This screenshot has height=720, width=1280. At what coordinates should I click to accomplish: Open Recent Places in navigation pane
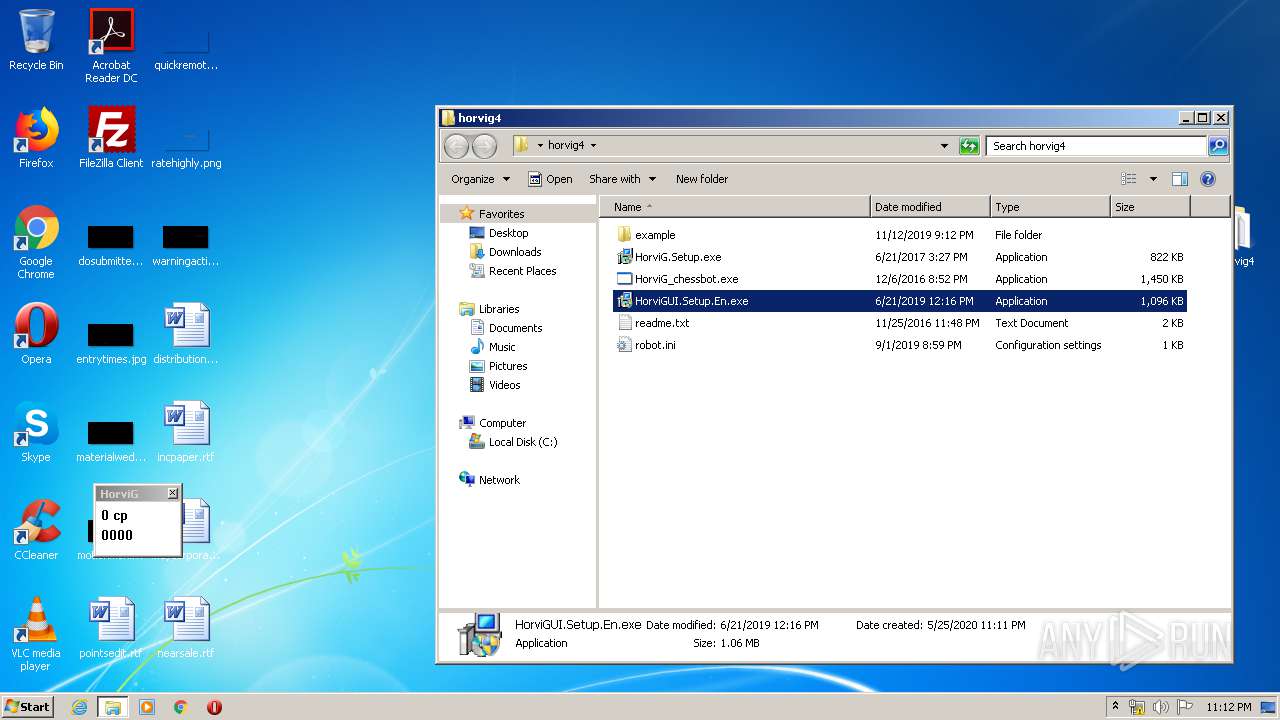click(522, 271)
